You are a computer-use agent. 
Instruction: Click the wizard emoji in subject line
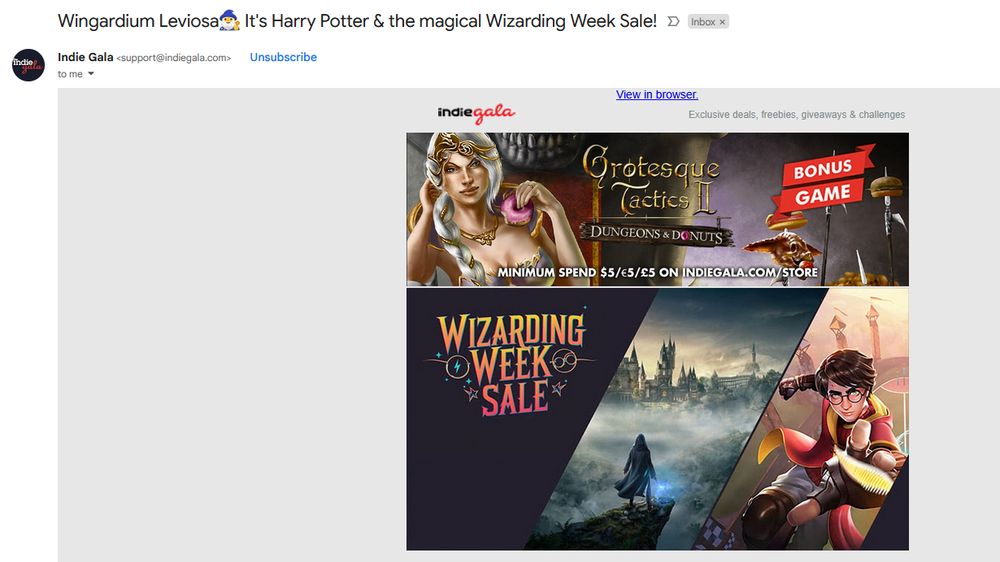[230, 21]
